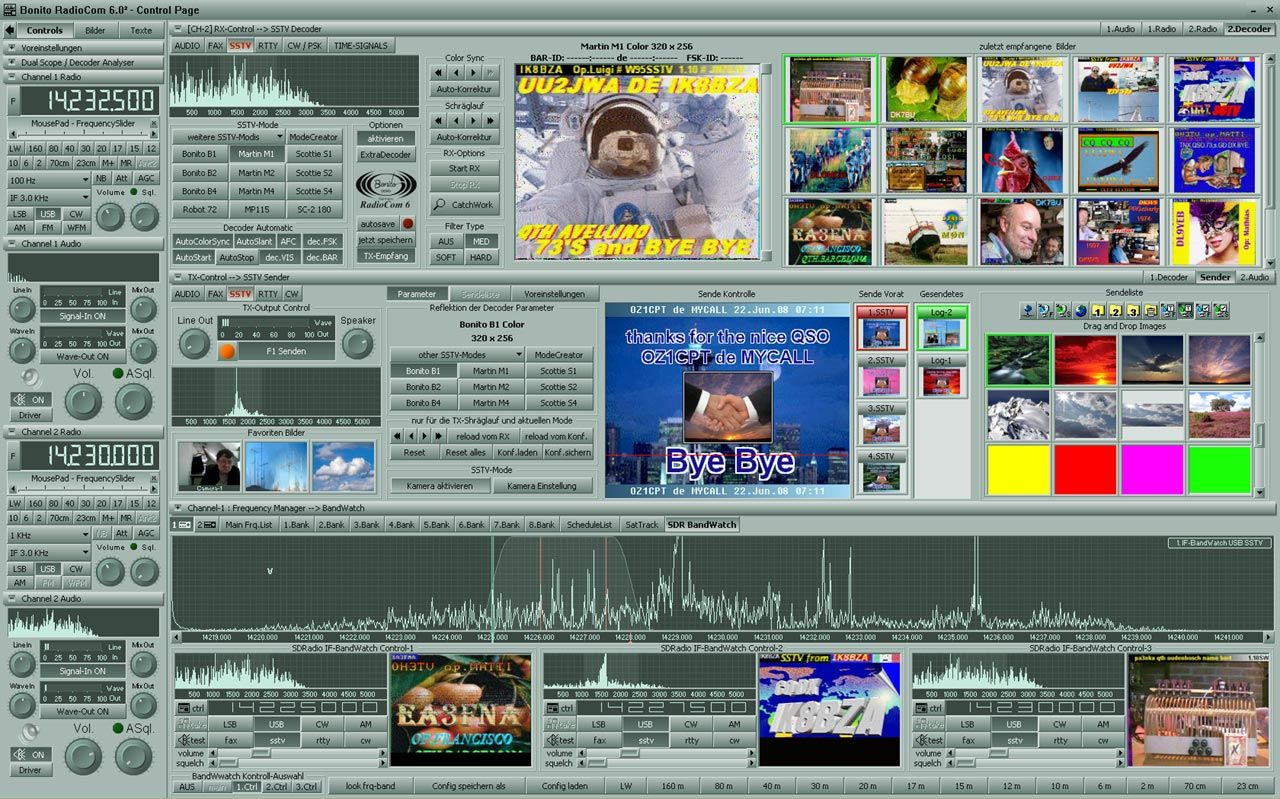The image size is (1280, 799).
Task: Click the yellow list icon after number 3 in Sendeliste
Action: point(1151,310)
